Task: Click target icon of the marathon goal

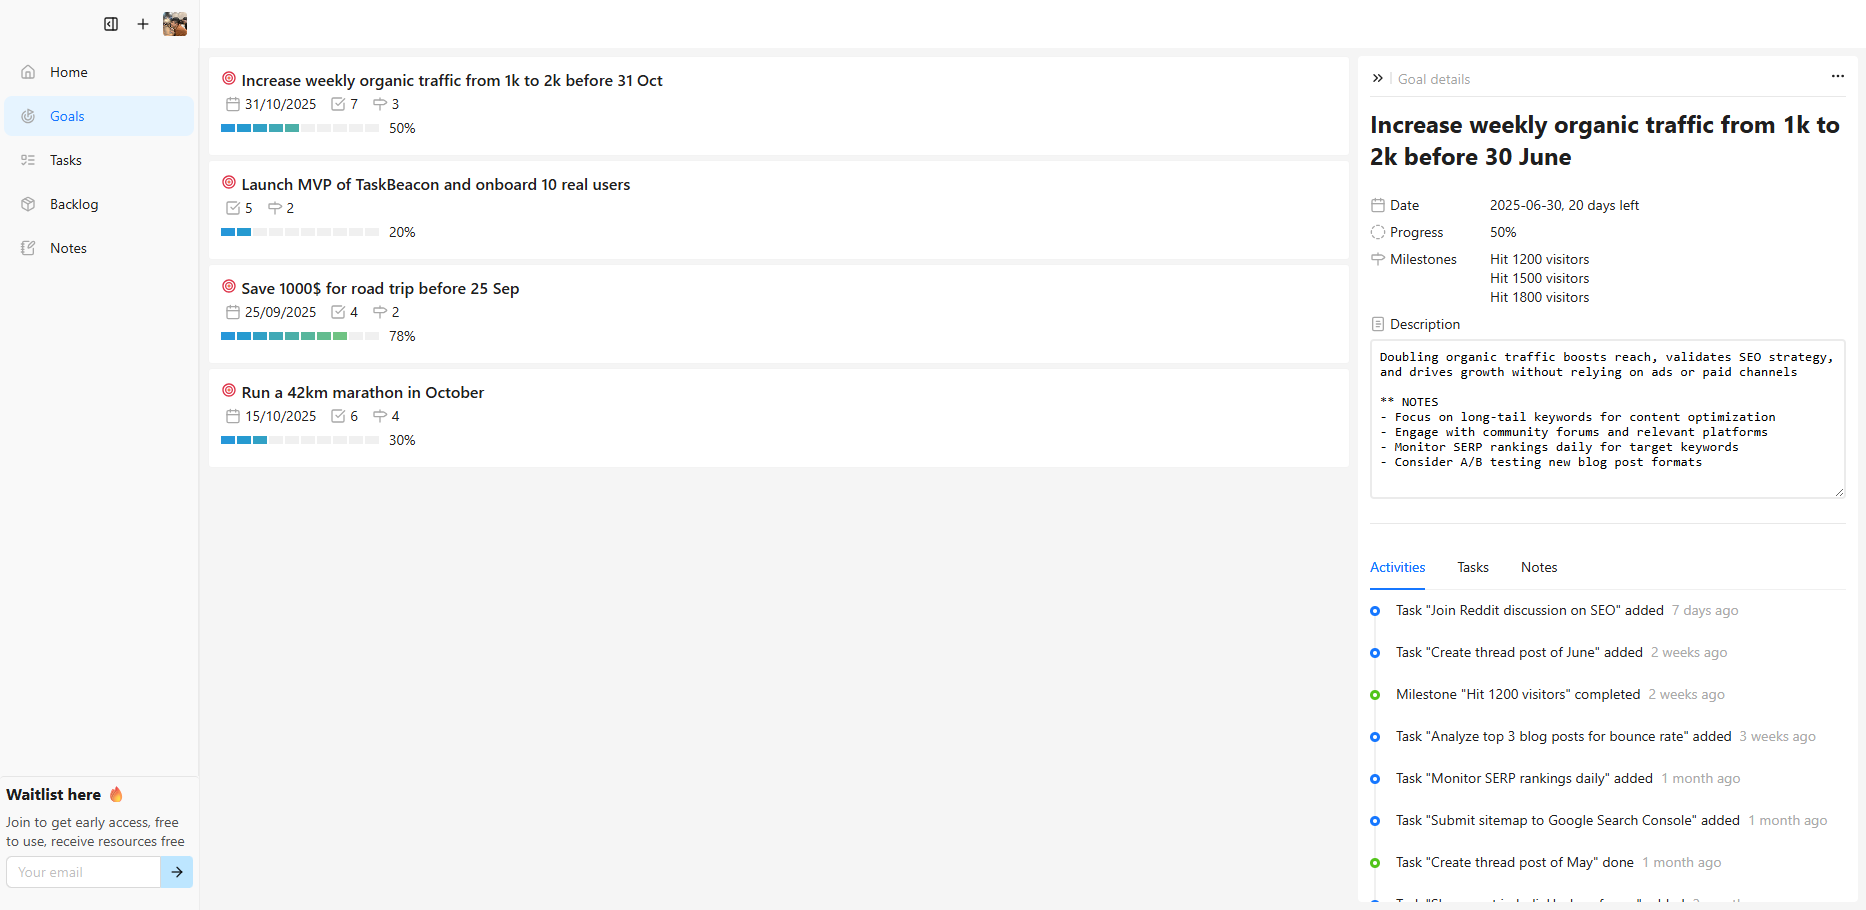Action: click(229, 391)
